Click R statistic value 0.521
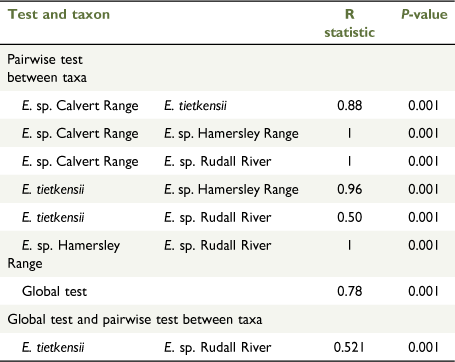 pos(349,347)
